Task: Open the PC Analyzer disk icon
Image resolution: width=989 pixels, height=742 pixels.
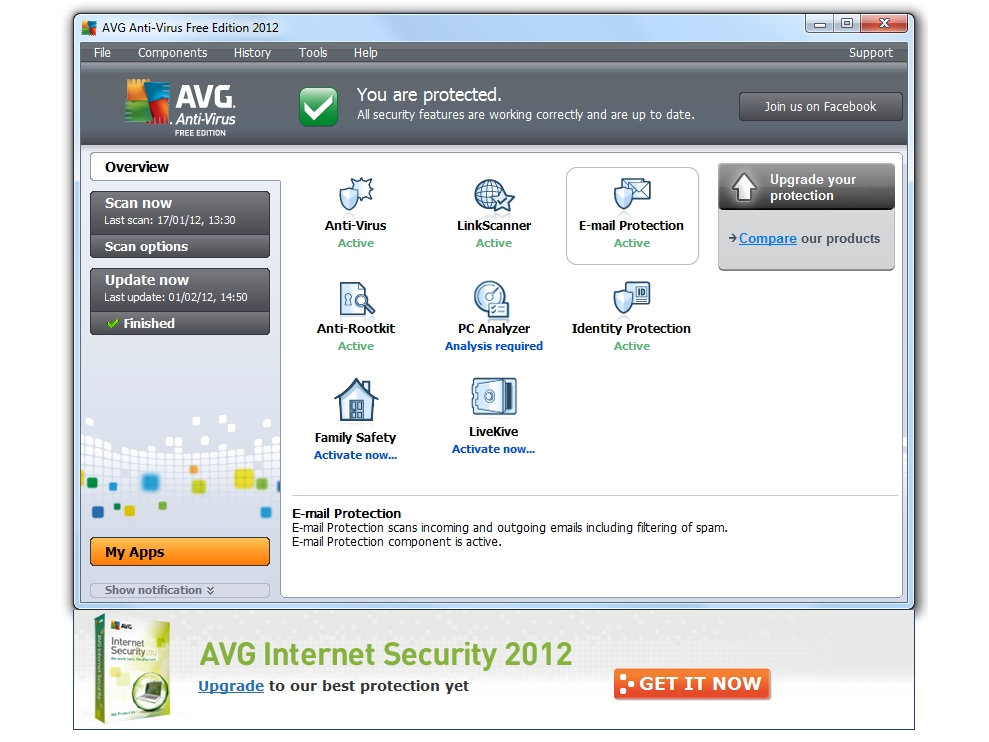Action: coord(492,298)
